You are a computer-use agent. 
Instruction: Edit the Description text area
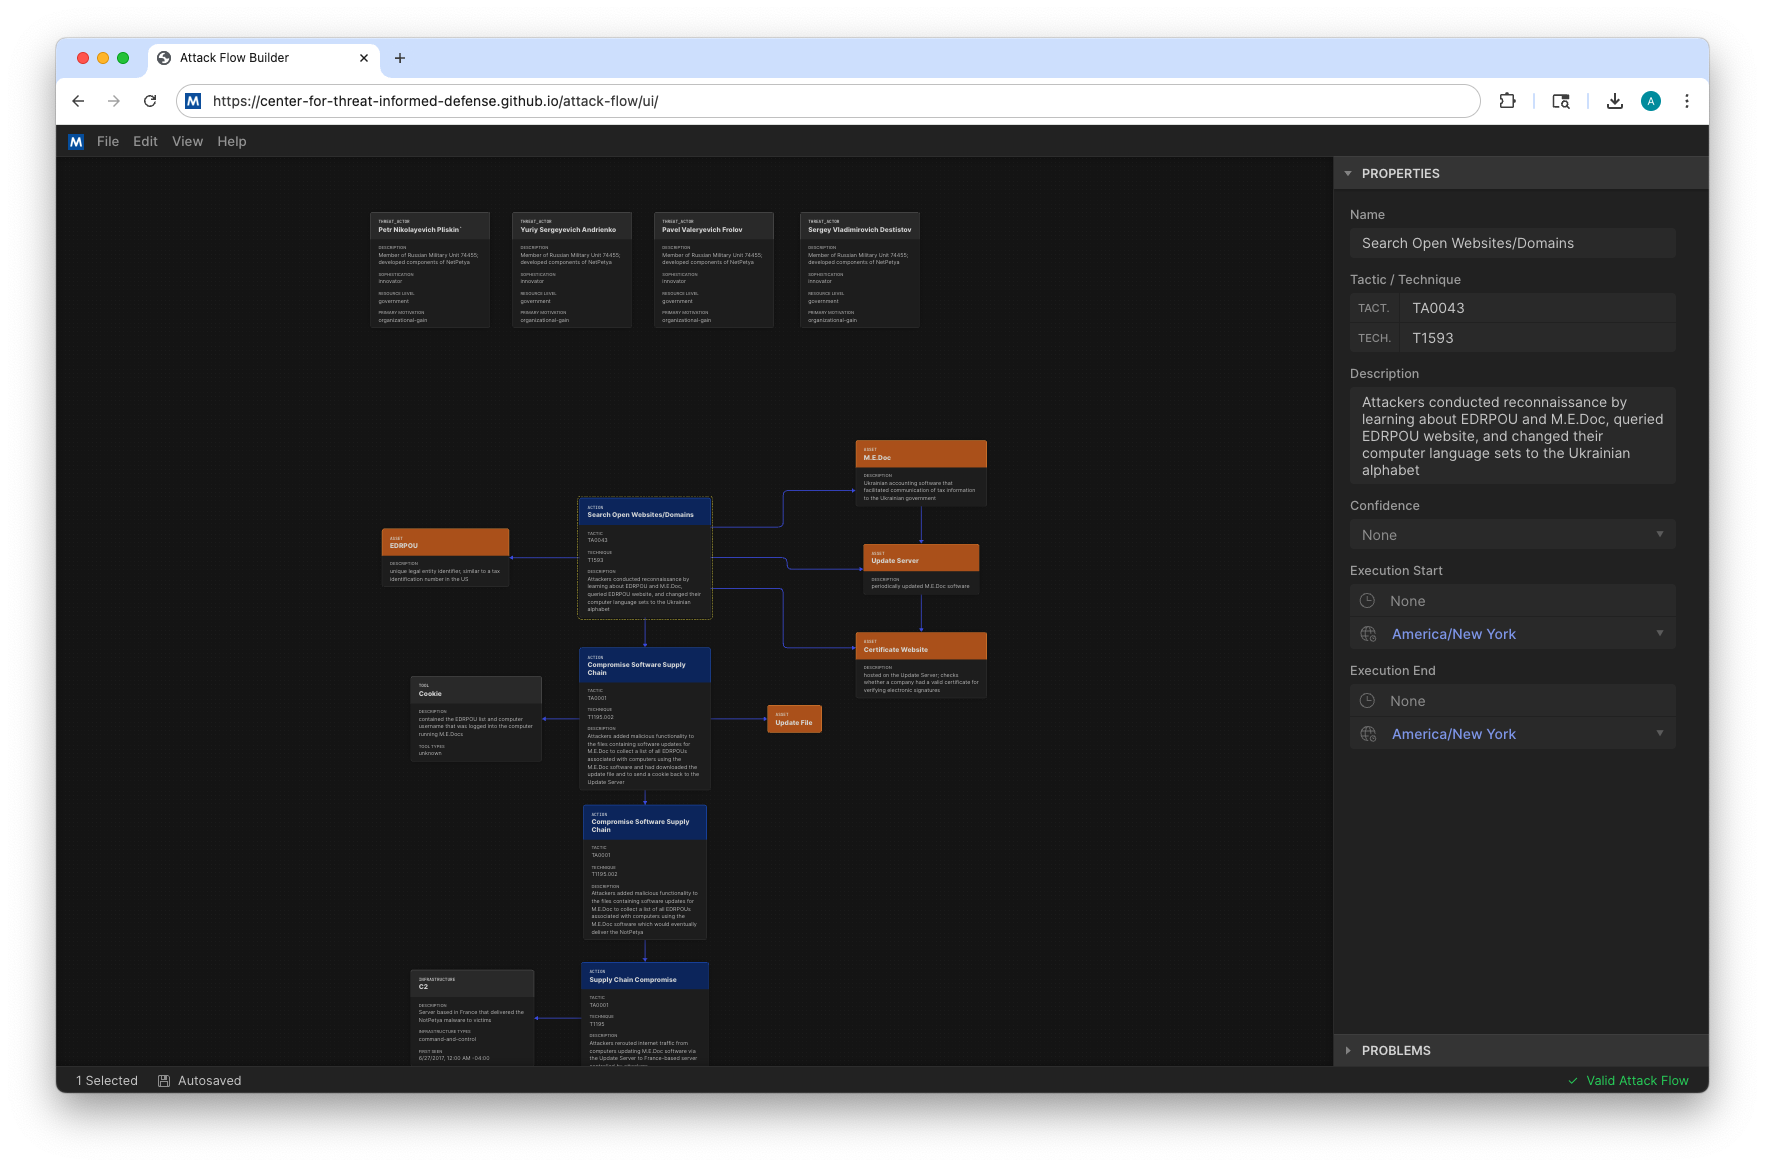point(1512,436)
